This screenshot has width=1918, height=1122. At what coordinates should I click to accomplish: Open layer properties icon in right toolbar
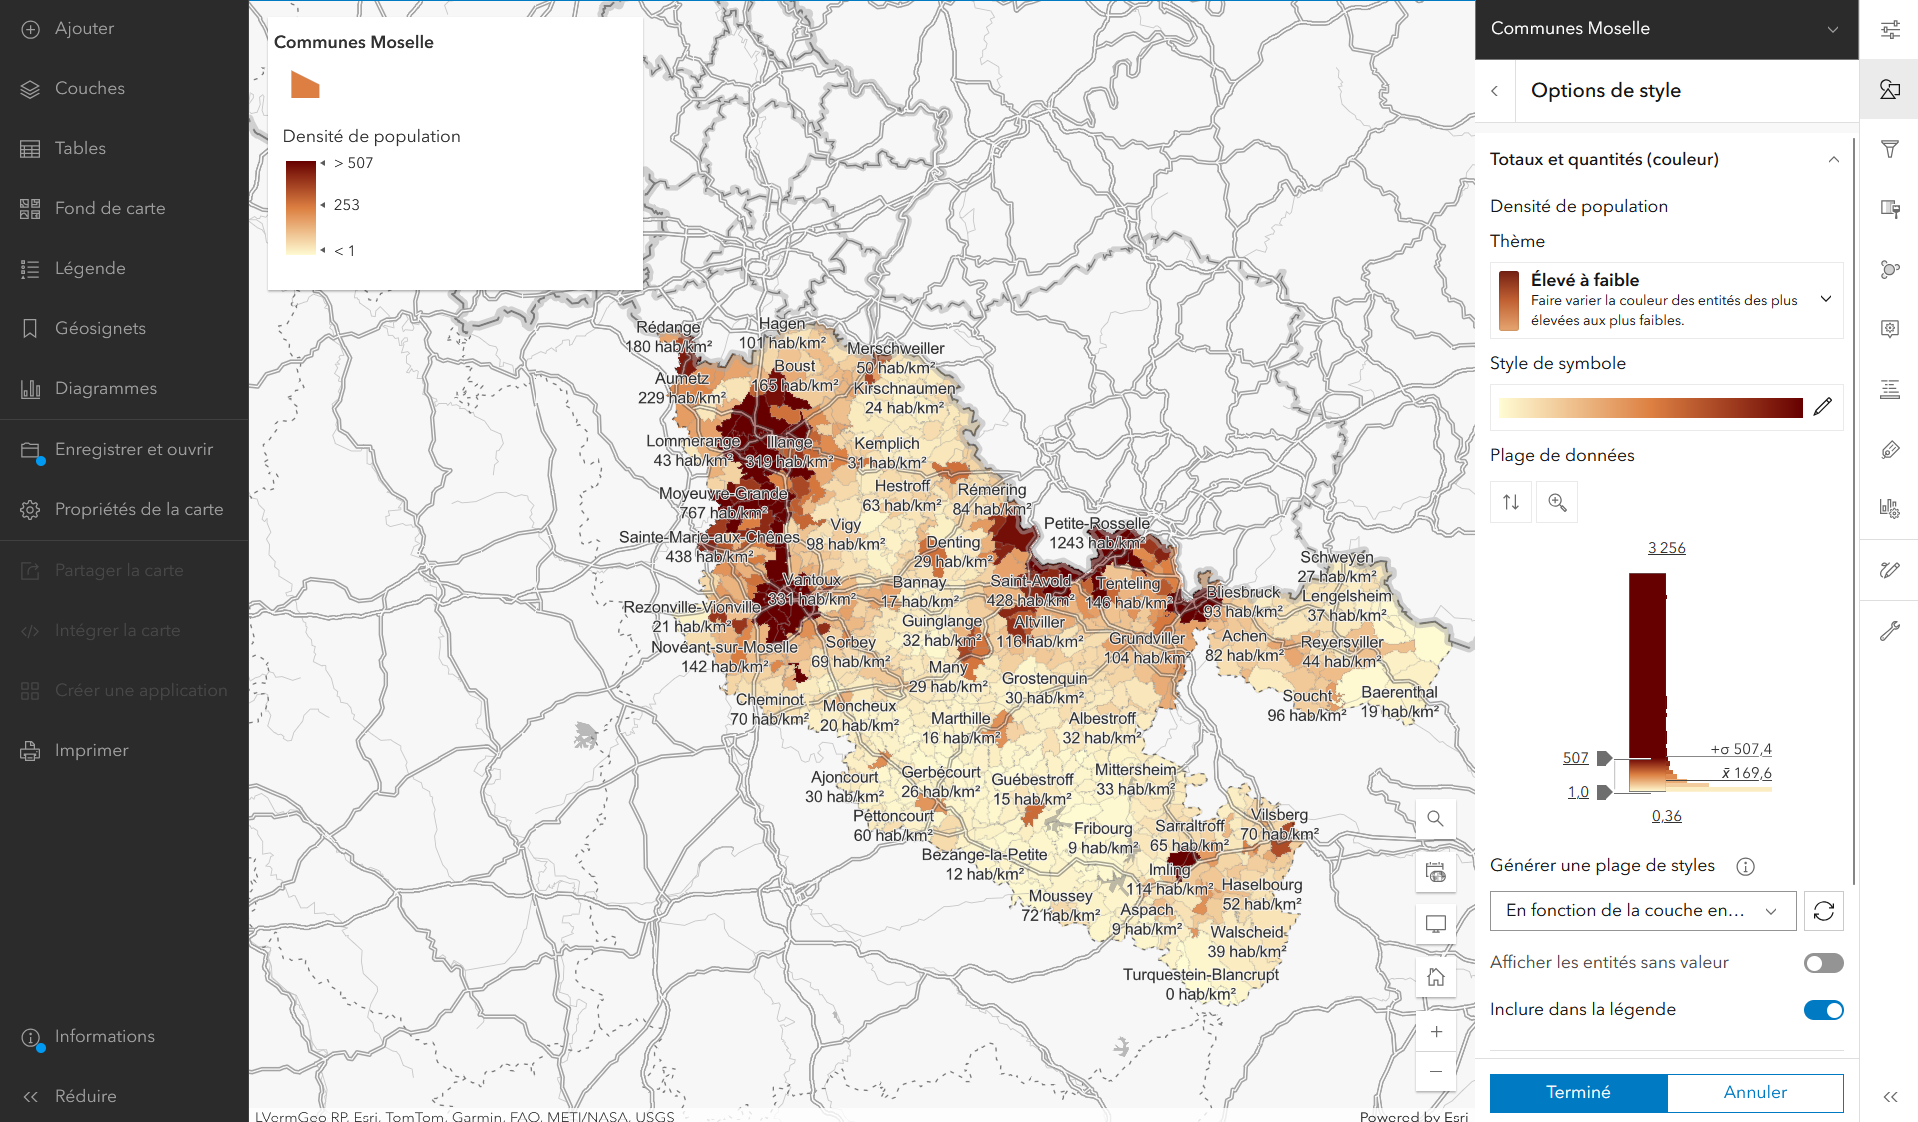point(1890,30)
